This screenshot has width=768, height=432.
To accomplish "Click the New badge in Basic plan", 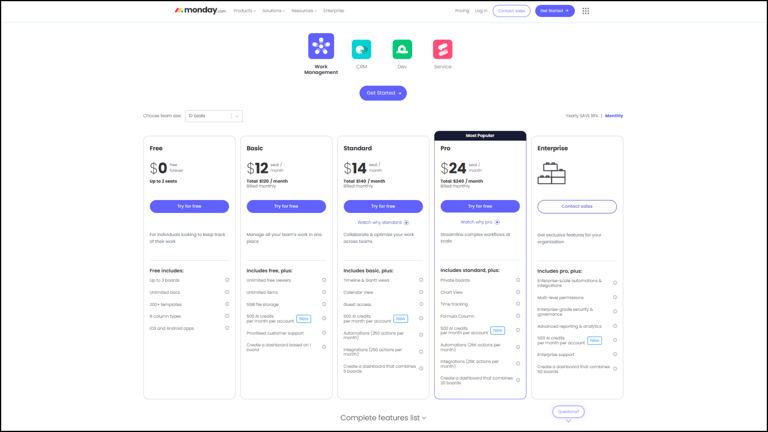I will pyautogui.click(x=304, y=318).
